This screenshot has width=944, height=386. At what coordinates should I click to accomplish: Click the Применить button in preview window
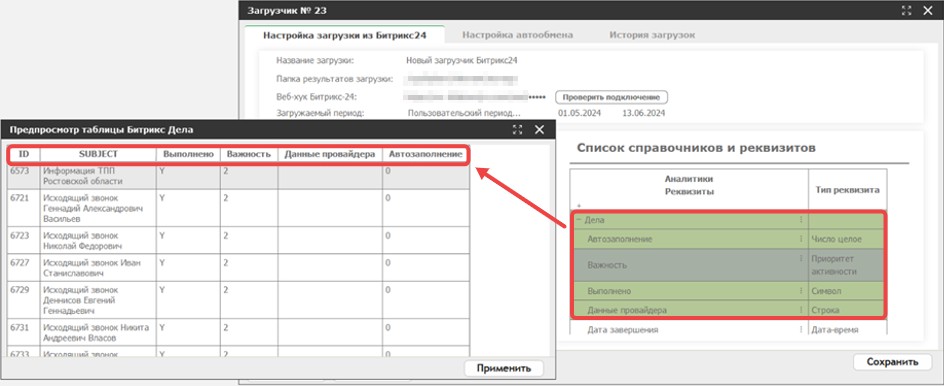click(504, 368)
